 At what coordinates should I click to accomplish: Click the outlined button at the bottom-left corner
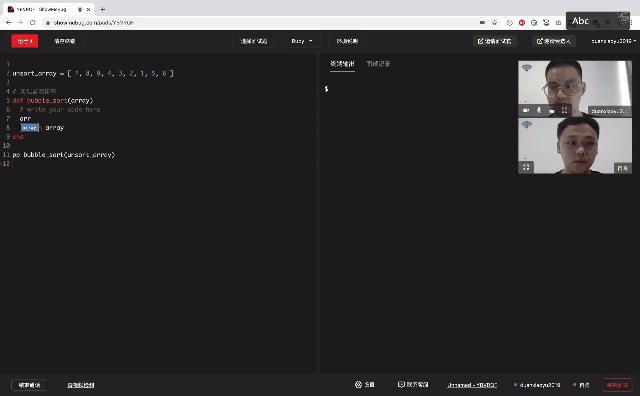pos(29,385)
